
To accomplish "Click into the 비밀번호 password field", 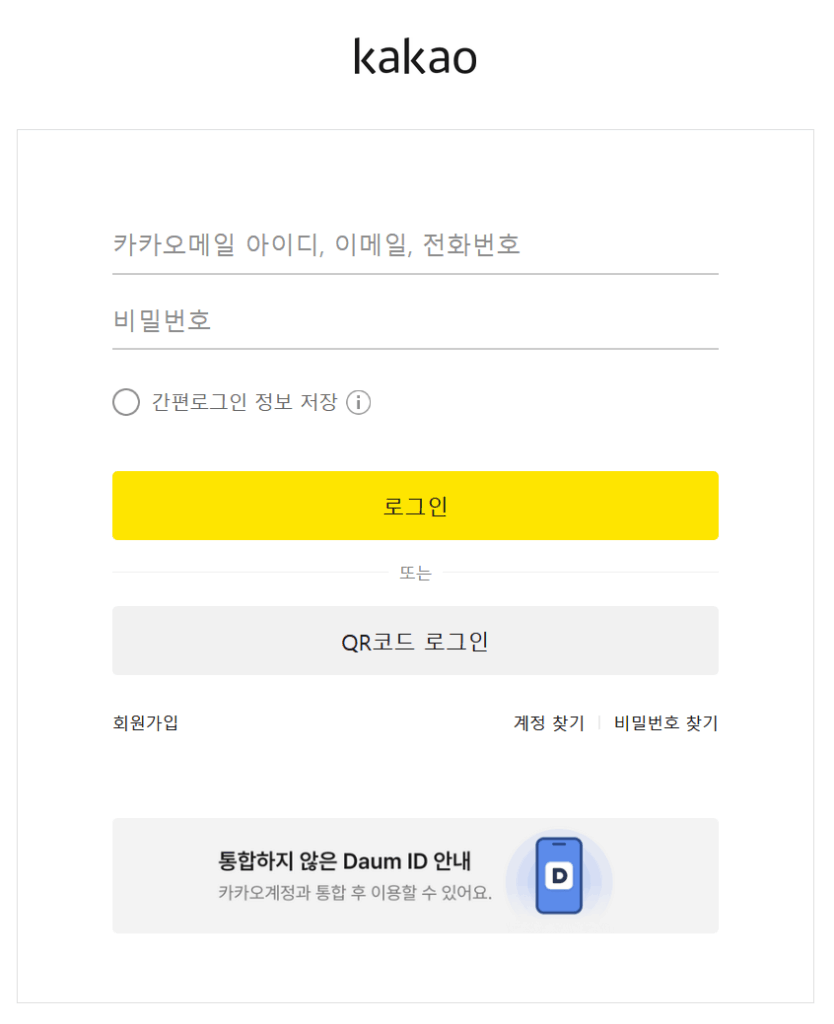I will click(x=415, y=321).
